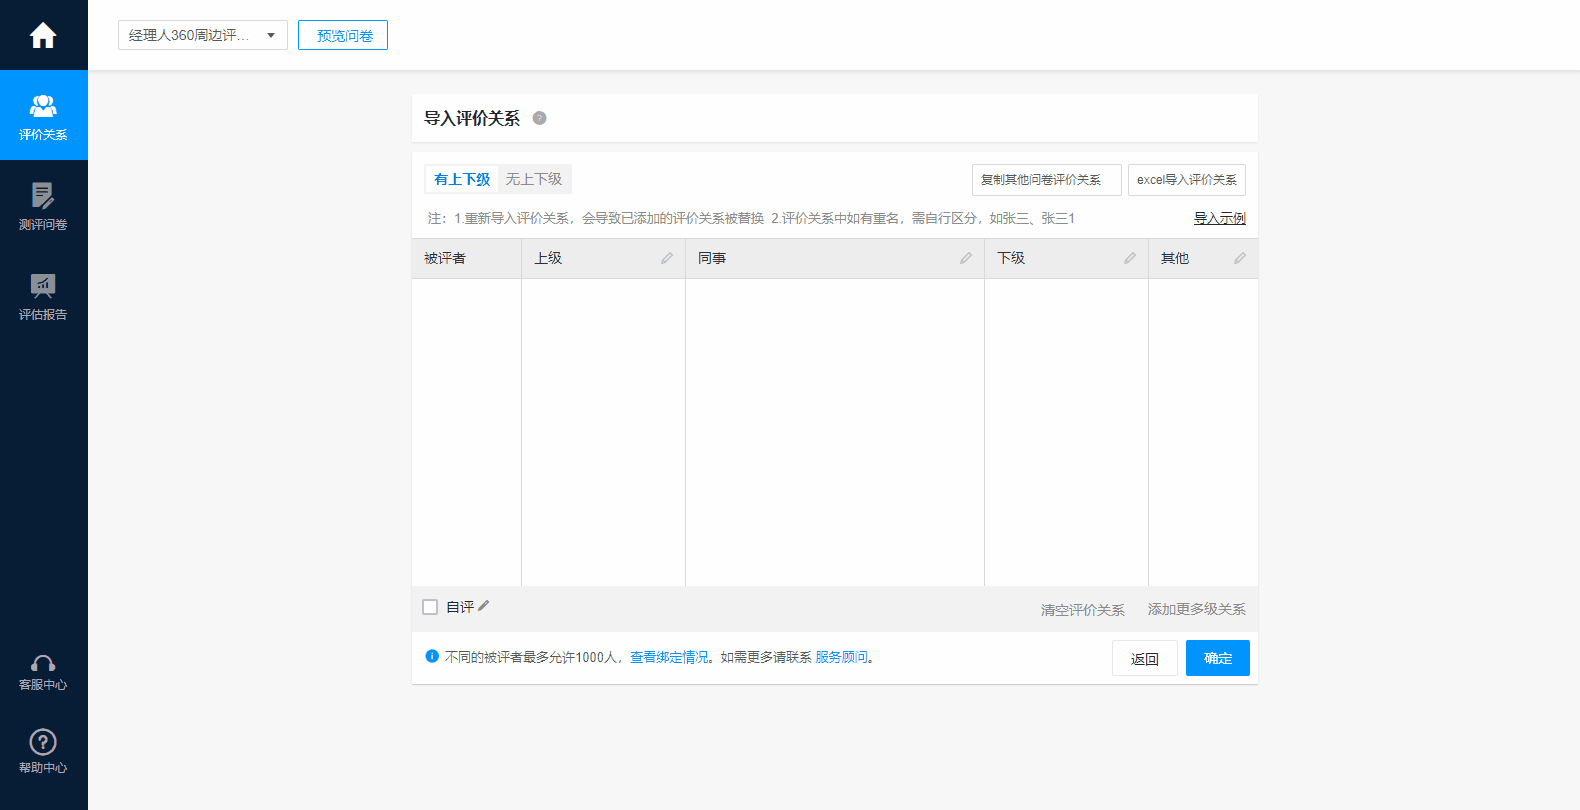
Task: Open 导入示例 link
Action: click(x=1220, y=218)
